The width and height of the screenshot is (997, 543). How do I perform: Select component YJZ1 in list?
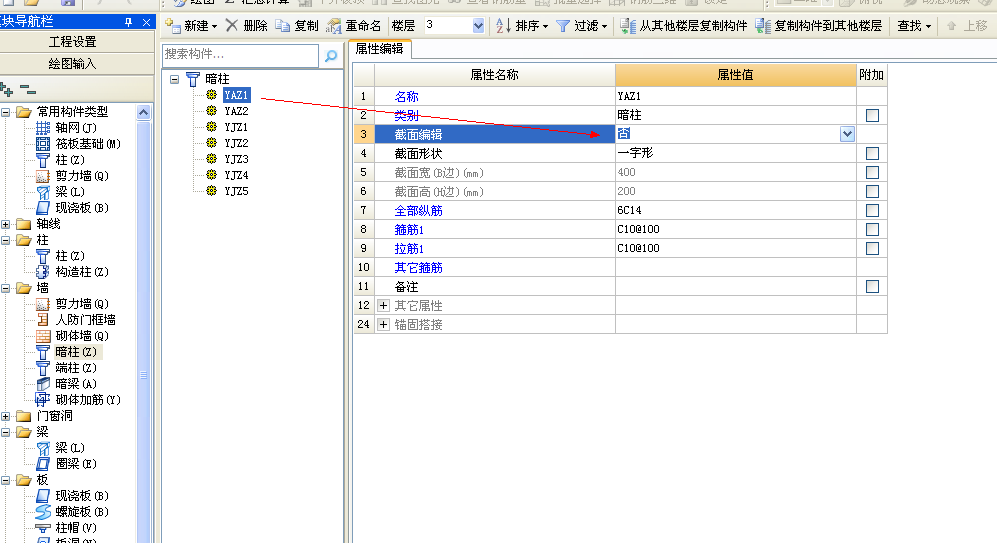click(236, 127)
